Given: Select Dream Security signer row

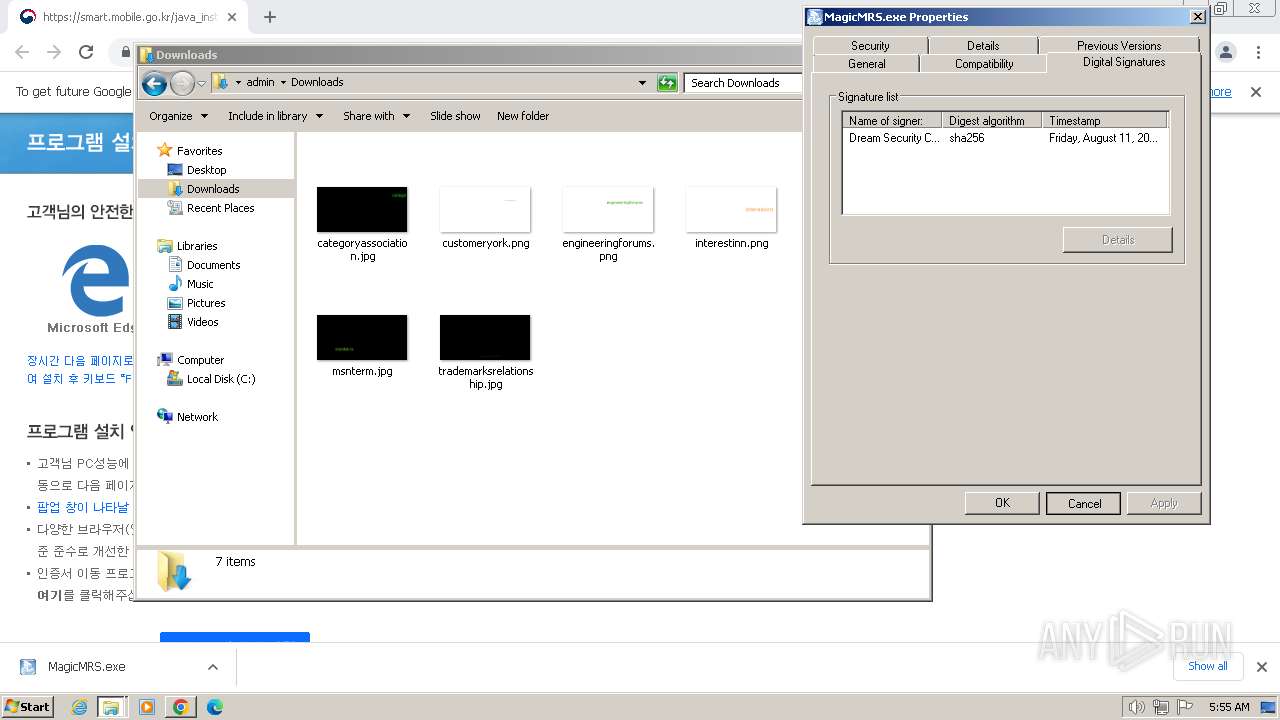Looking at the screenshot, I should (x=1005, y=138).
